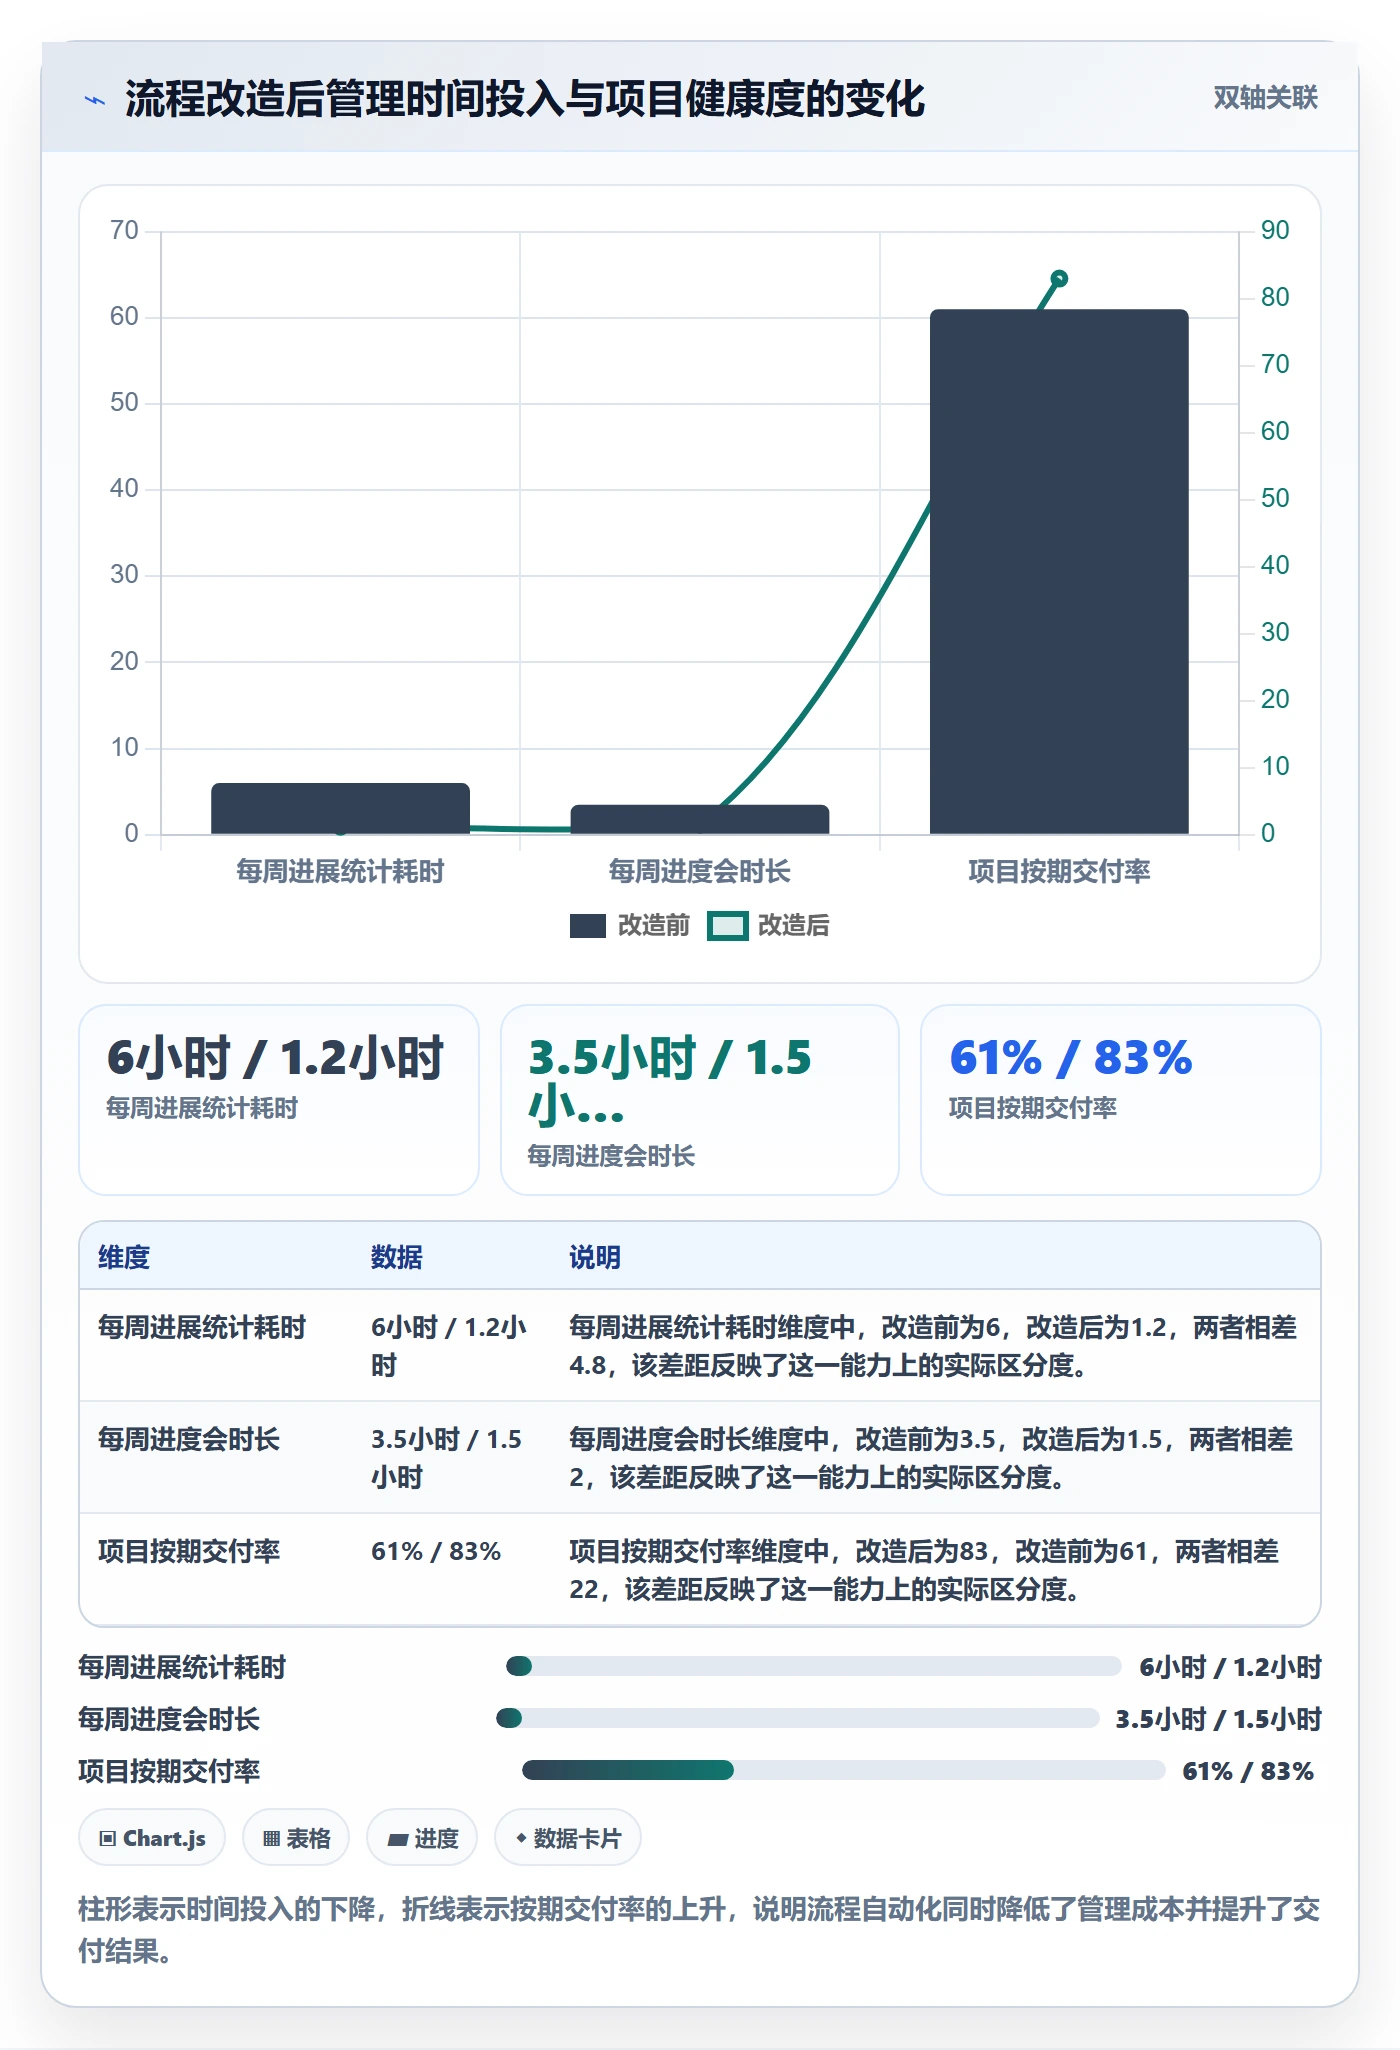The image size is (1400, 2050).
Task: Click the 改造前 legend label text
Action: click(654, 926)
